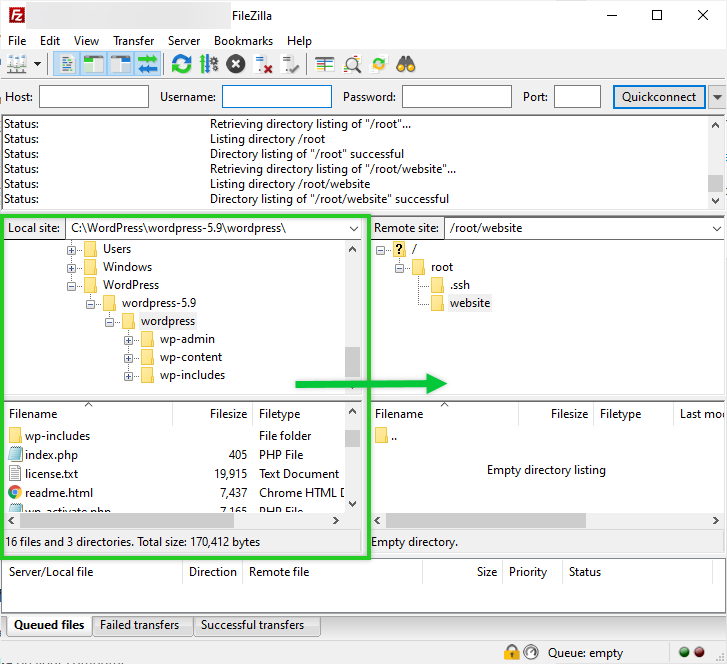Toggle the message log display

(68, 65)
